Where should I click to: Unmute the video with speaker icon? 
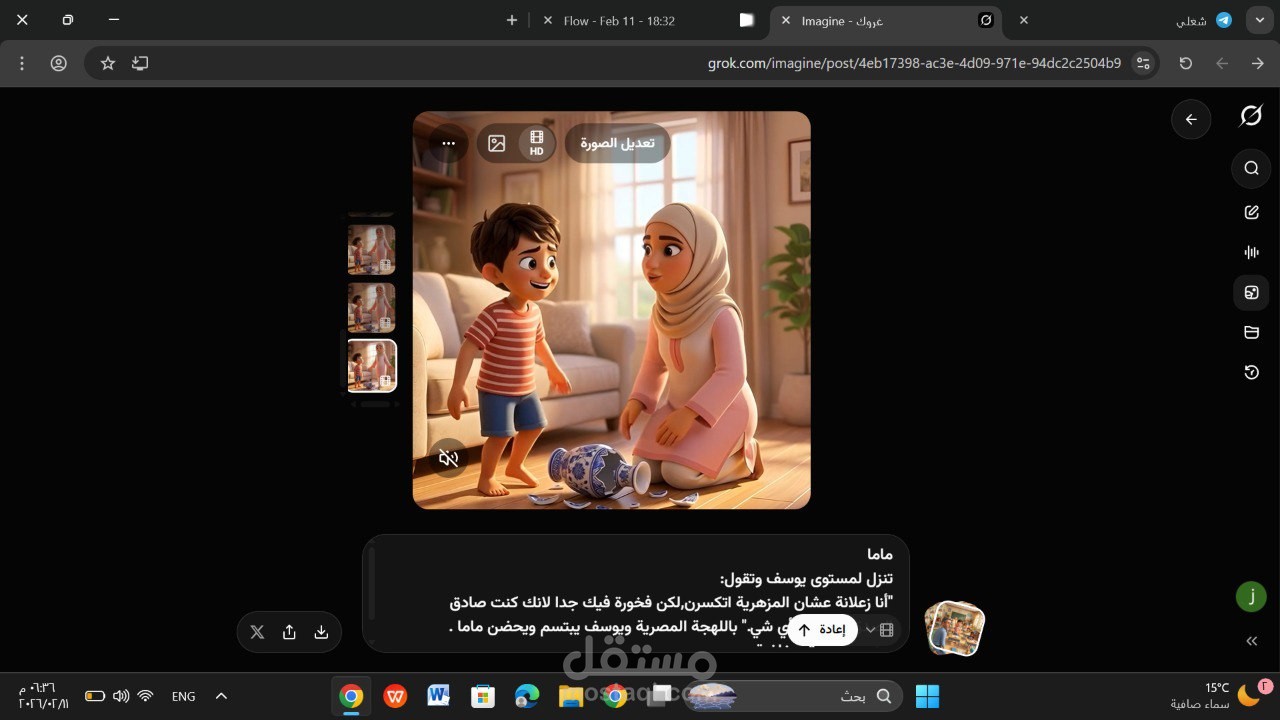[449, 458]
